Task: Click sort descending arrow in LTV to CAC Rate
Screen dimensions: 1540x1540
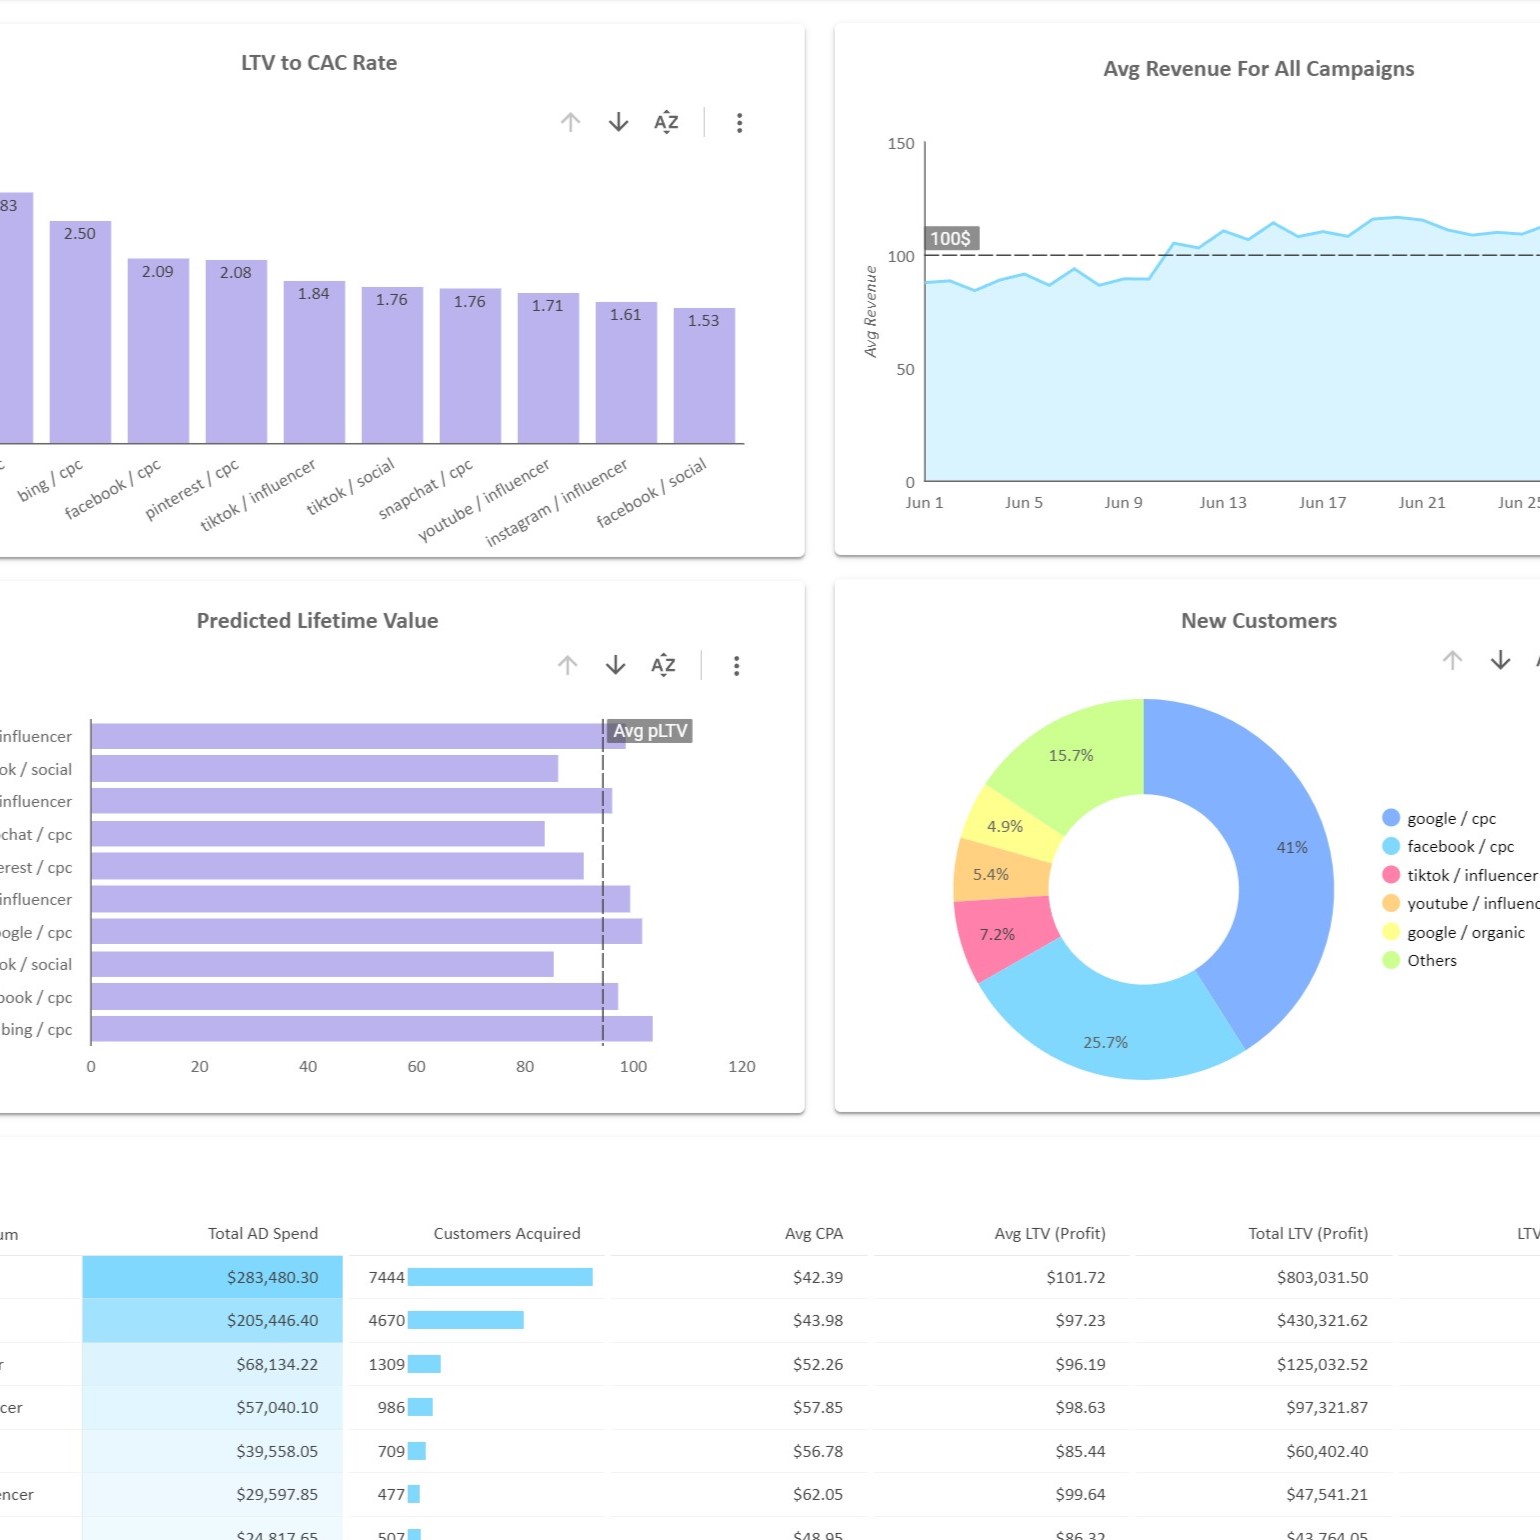Action: click(x=618, y=122)
